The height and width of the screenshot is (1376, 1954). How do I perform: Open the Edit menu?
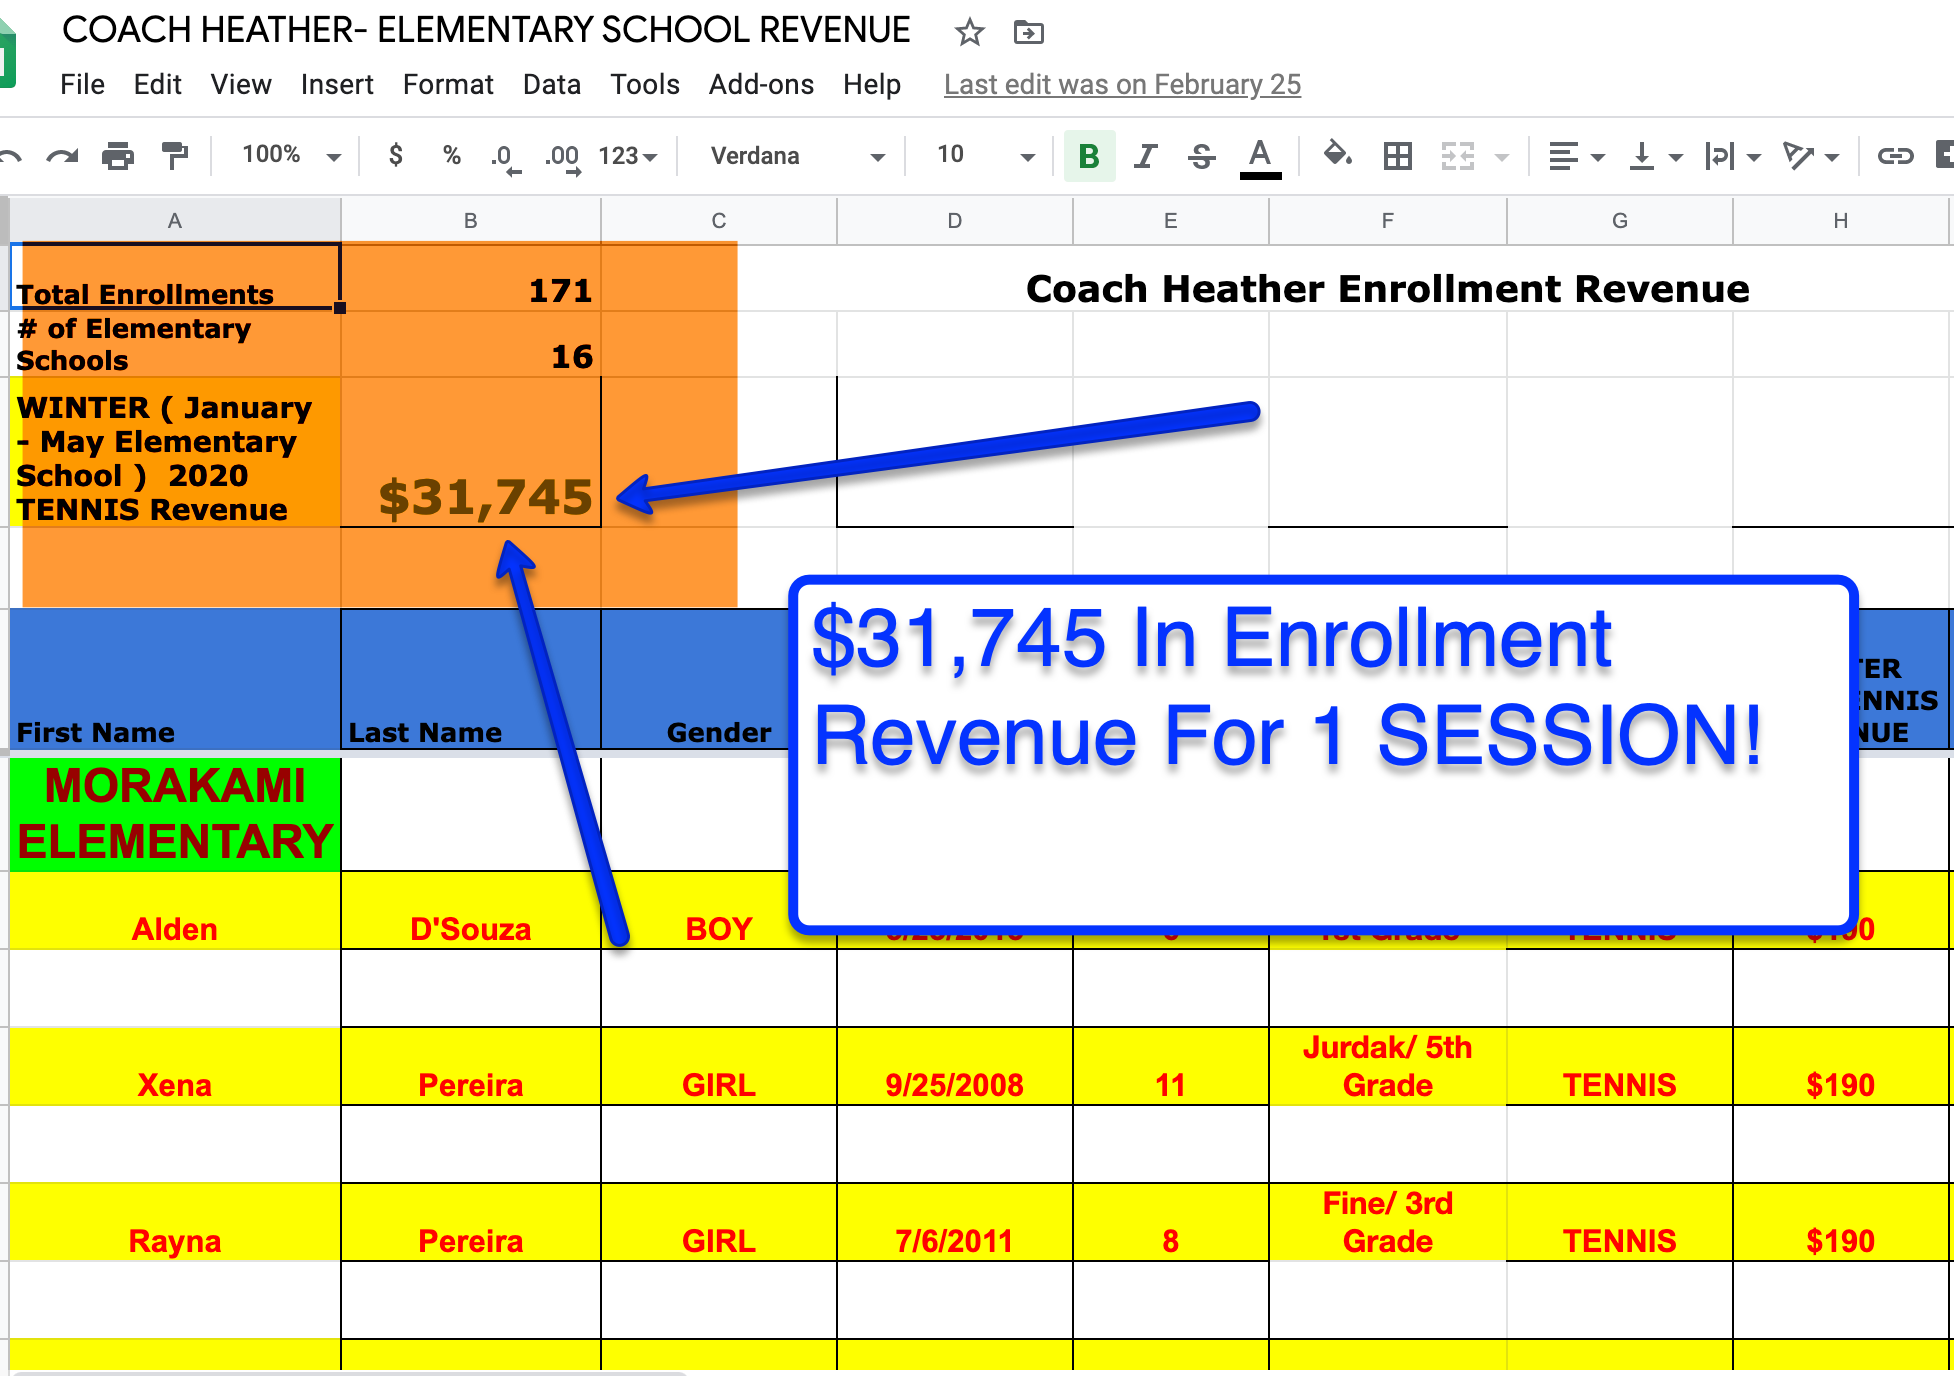click(x=157, y=85)
